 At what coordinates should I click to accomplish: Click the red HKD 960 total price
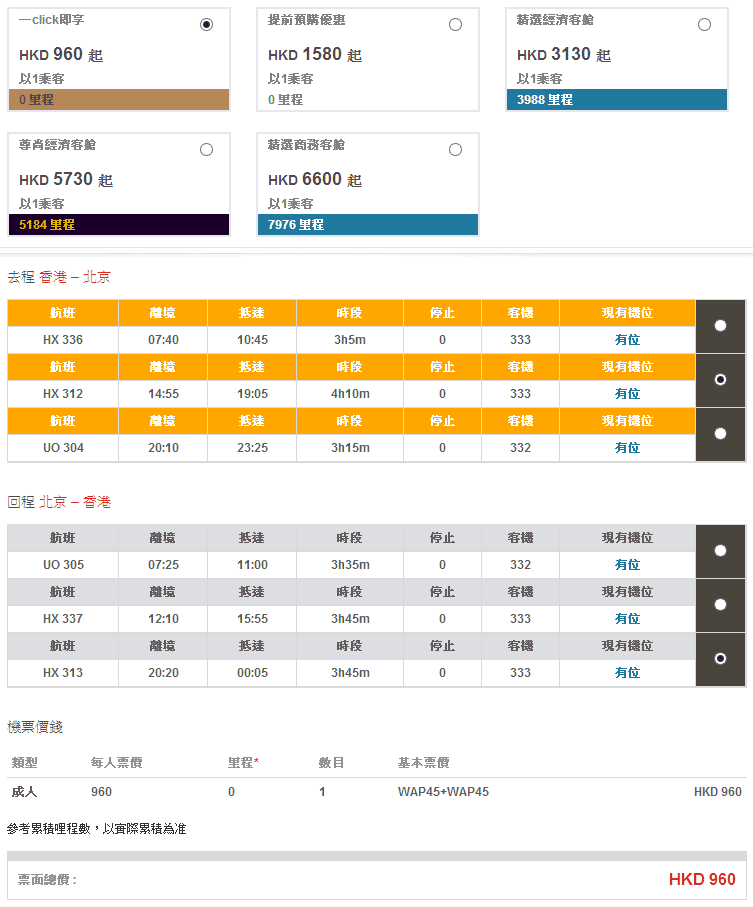tap(702, 880)
